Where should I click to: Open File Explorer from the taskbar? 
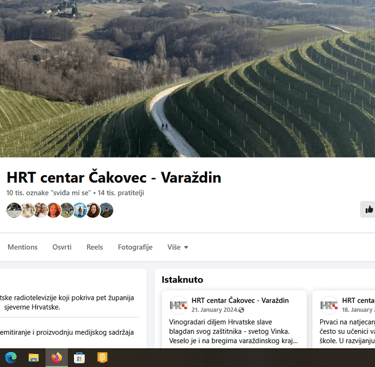(34, 358)
